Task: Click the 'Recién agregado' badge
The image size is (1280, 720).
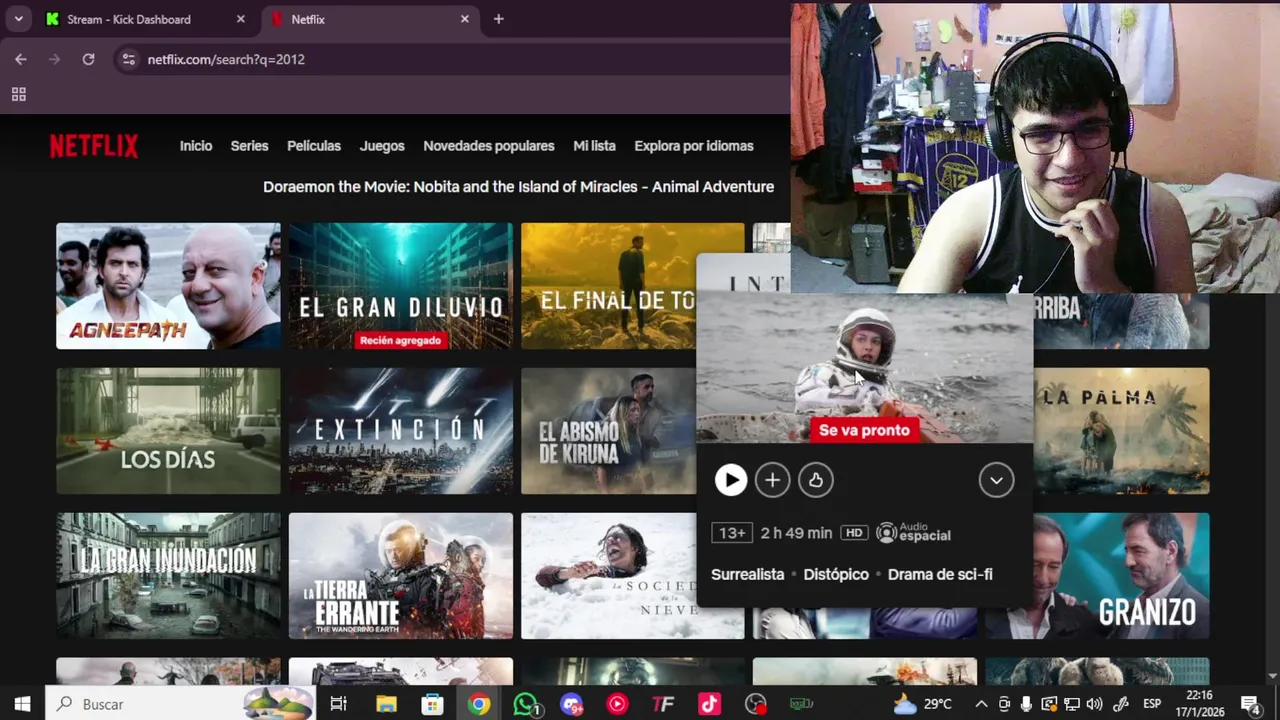Action: point(400,340)
